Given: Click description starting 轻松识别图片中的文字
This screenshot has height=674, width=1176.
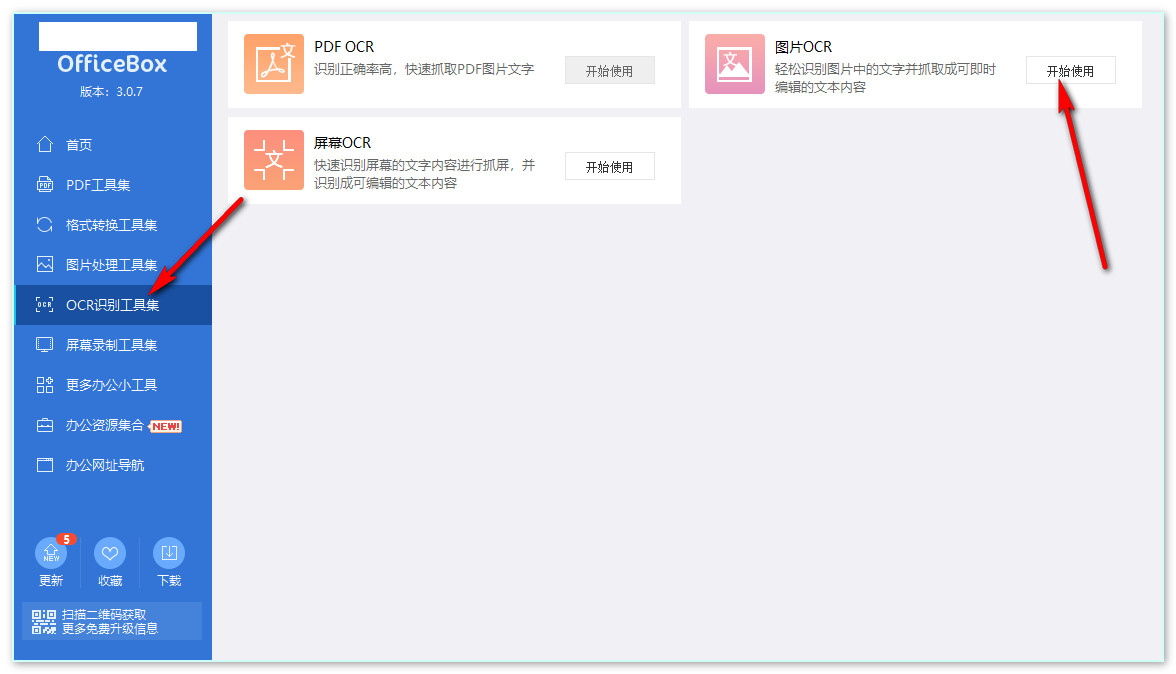Looking at the screenshot, I should (x=886, y=78).
